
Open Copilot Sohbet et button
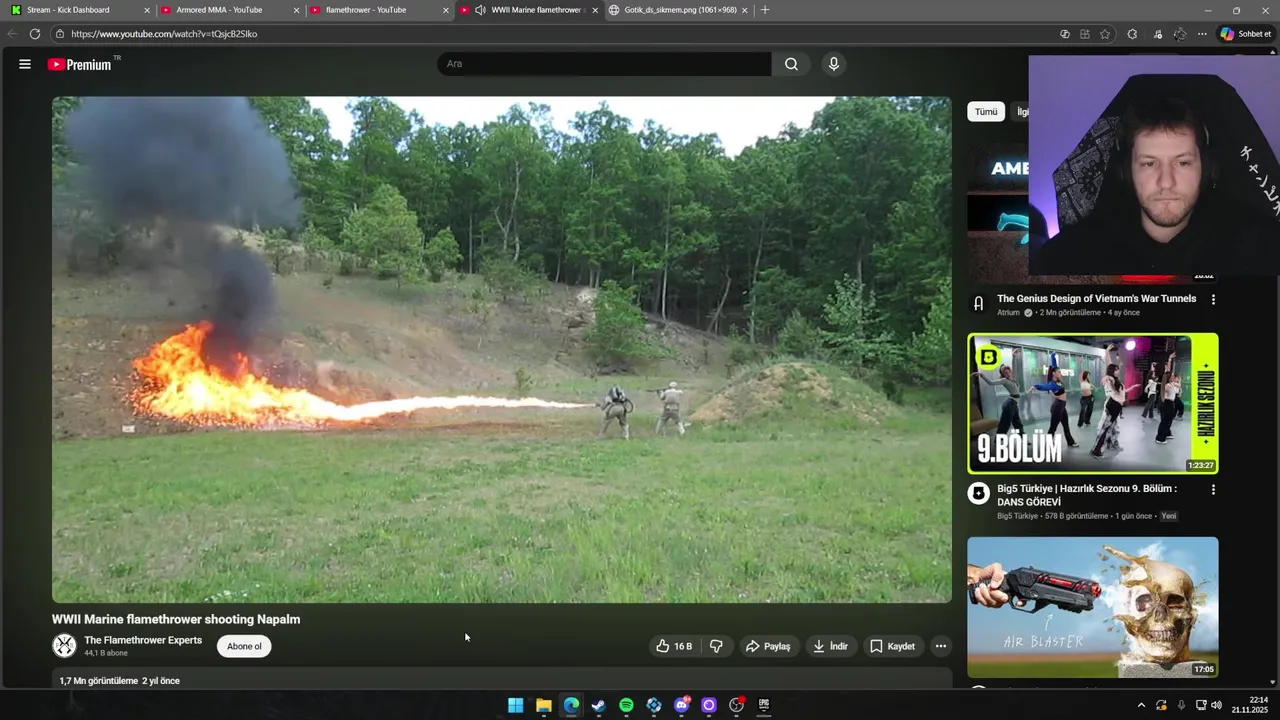(x=1246, y=34)
